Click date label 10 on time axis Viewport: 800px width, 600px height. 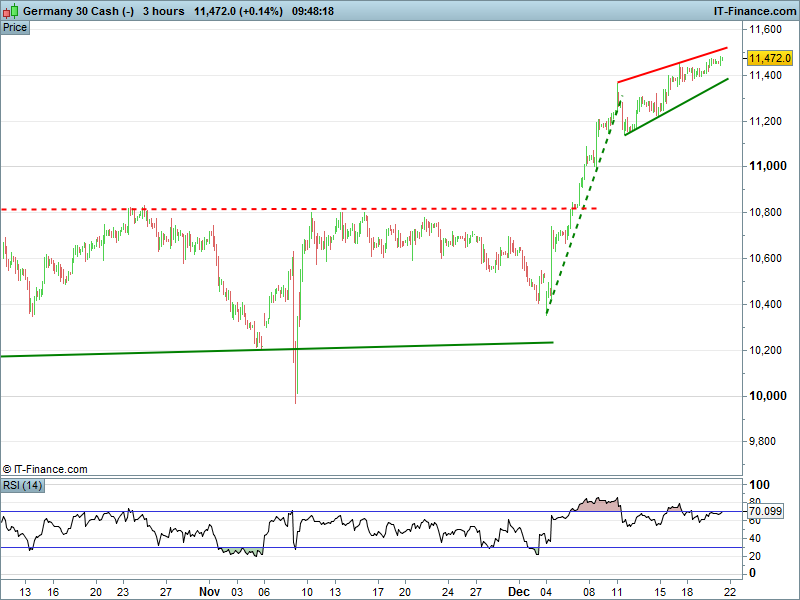pos(307,592)
